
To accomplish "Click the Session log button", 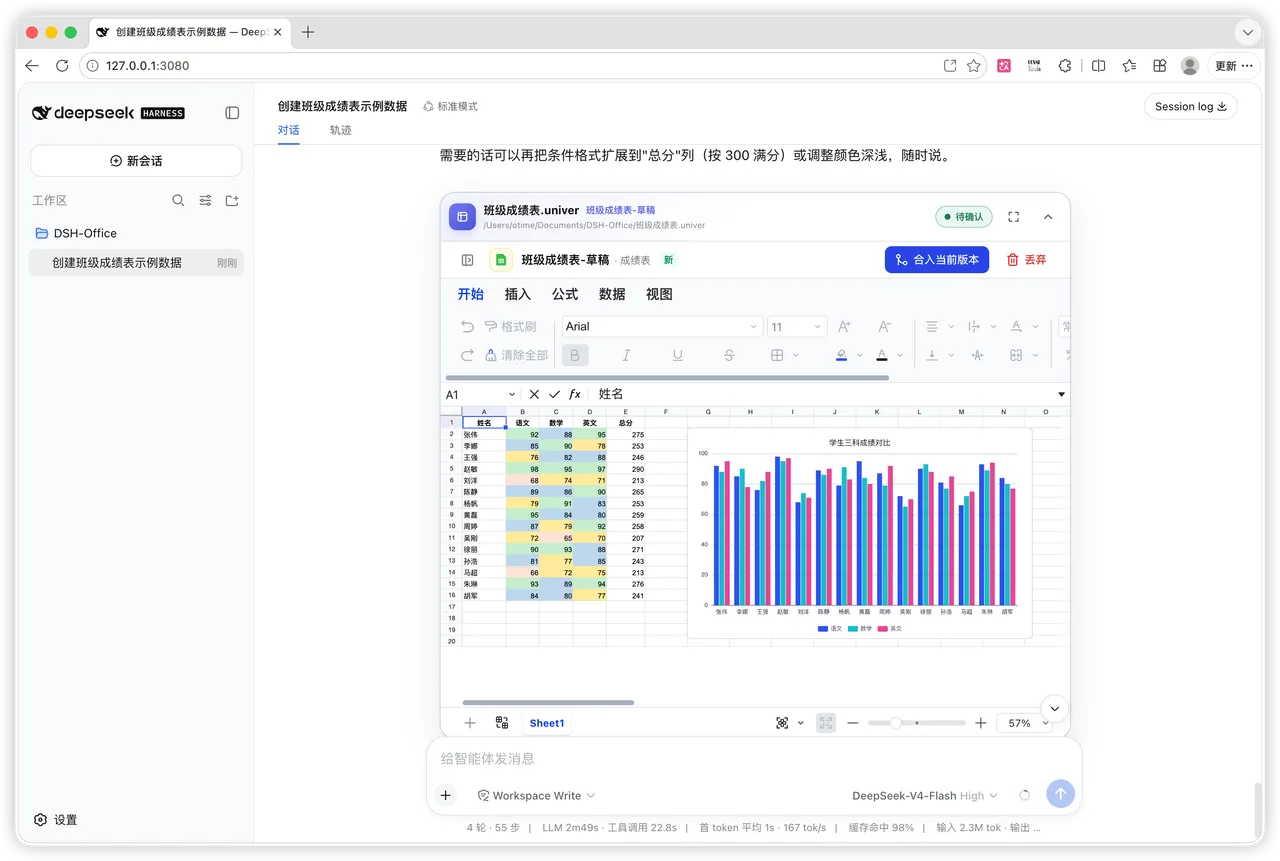I will coord(1190,106).
